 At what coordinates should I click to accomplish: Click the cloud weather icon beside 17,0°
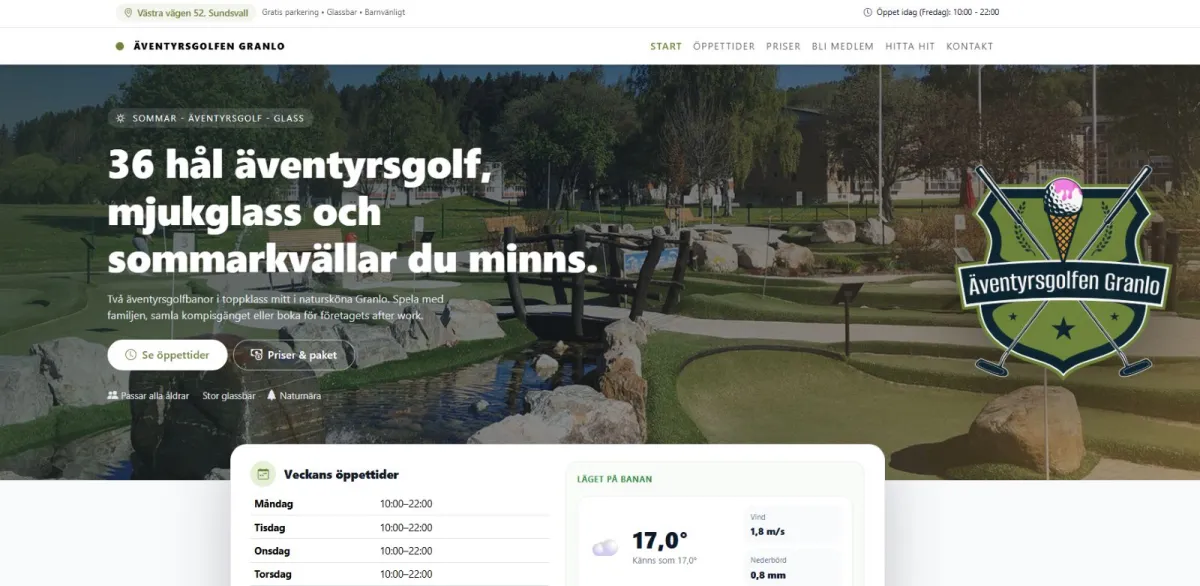click(604, 547)
